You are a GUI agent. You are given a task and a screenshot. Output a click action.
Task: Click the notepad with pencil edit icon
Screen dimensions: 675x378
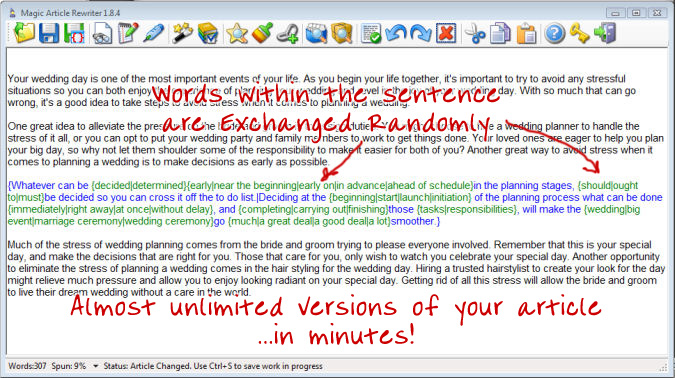(127, 33)
